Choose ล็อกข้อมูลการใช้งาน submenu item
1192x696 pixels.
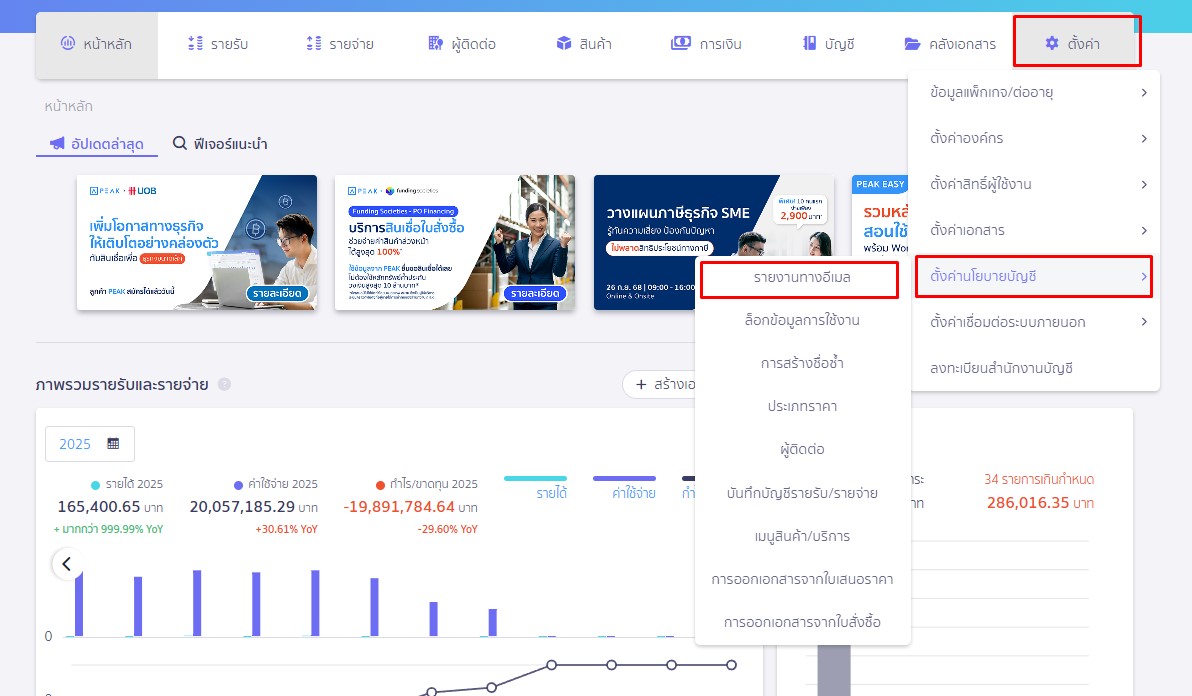802,321
